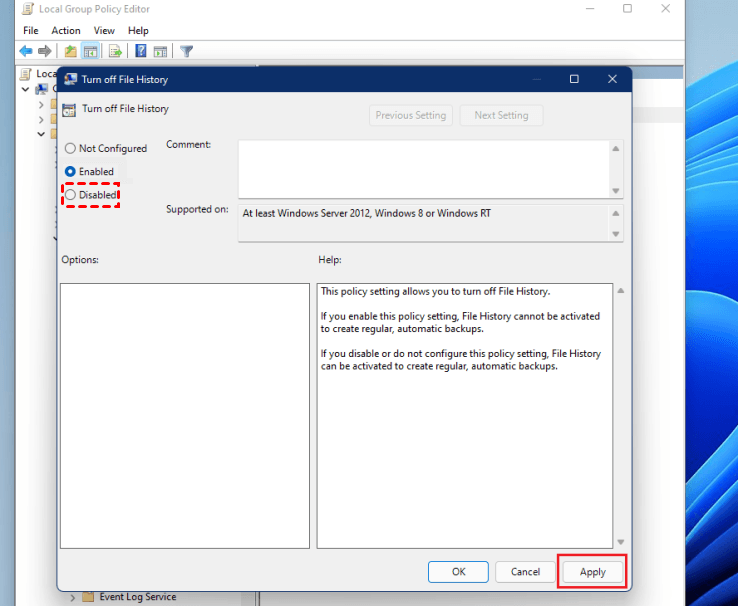Open the Help question mark icon
Image resolution: width=738 pixels, height=606 pixels.
tap(141, 51)
